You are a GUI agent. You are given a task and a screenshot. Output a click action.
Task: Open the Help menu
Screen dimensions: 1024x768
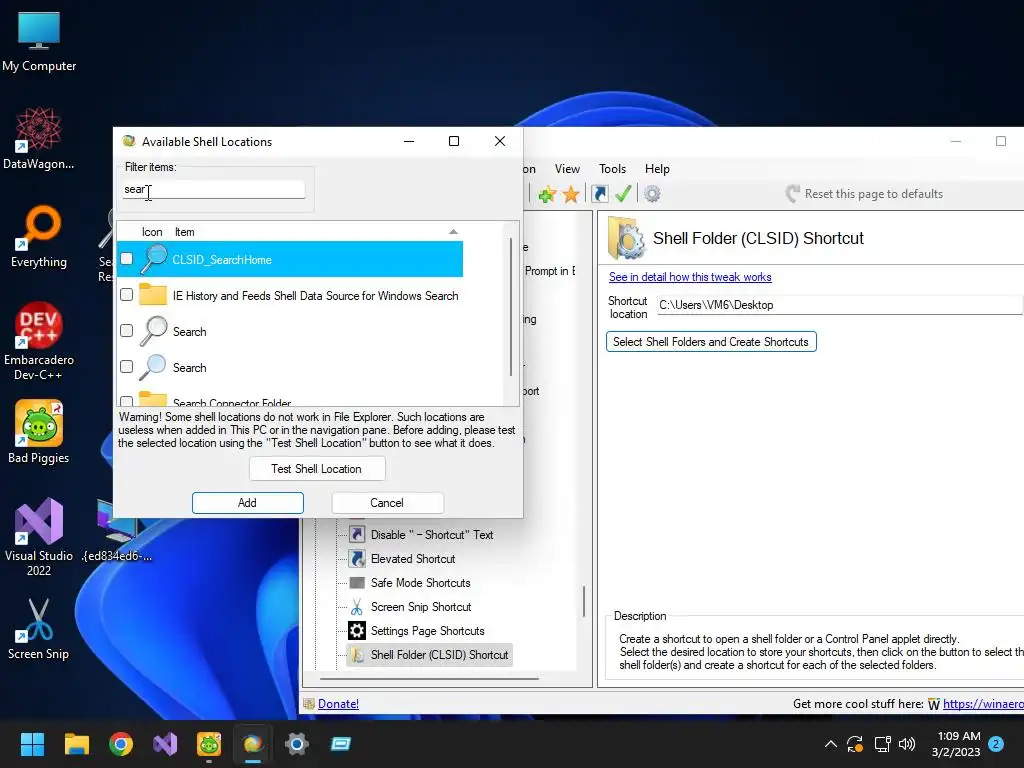(x=657, y=168)
